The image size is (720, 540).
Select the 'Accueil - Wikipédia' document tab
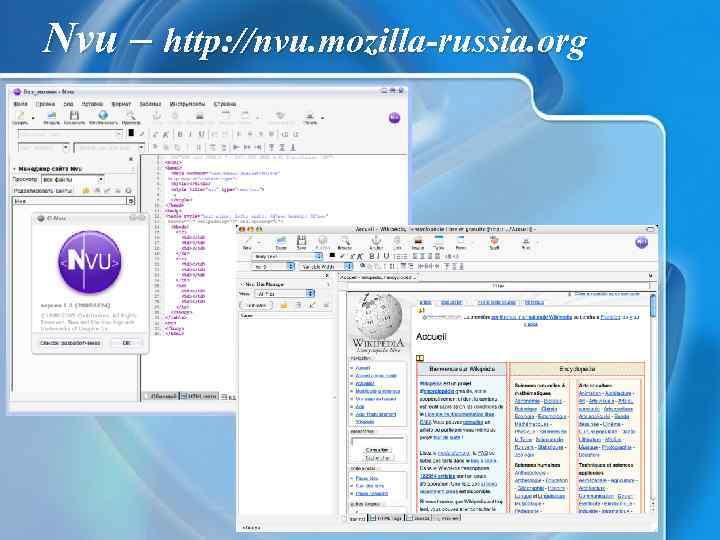tap(378, 277)
